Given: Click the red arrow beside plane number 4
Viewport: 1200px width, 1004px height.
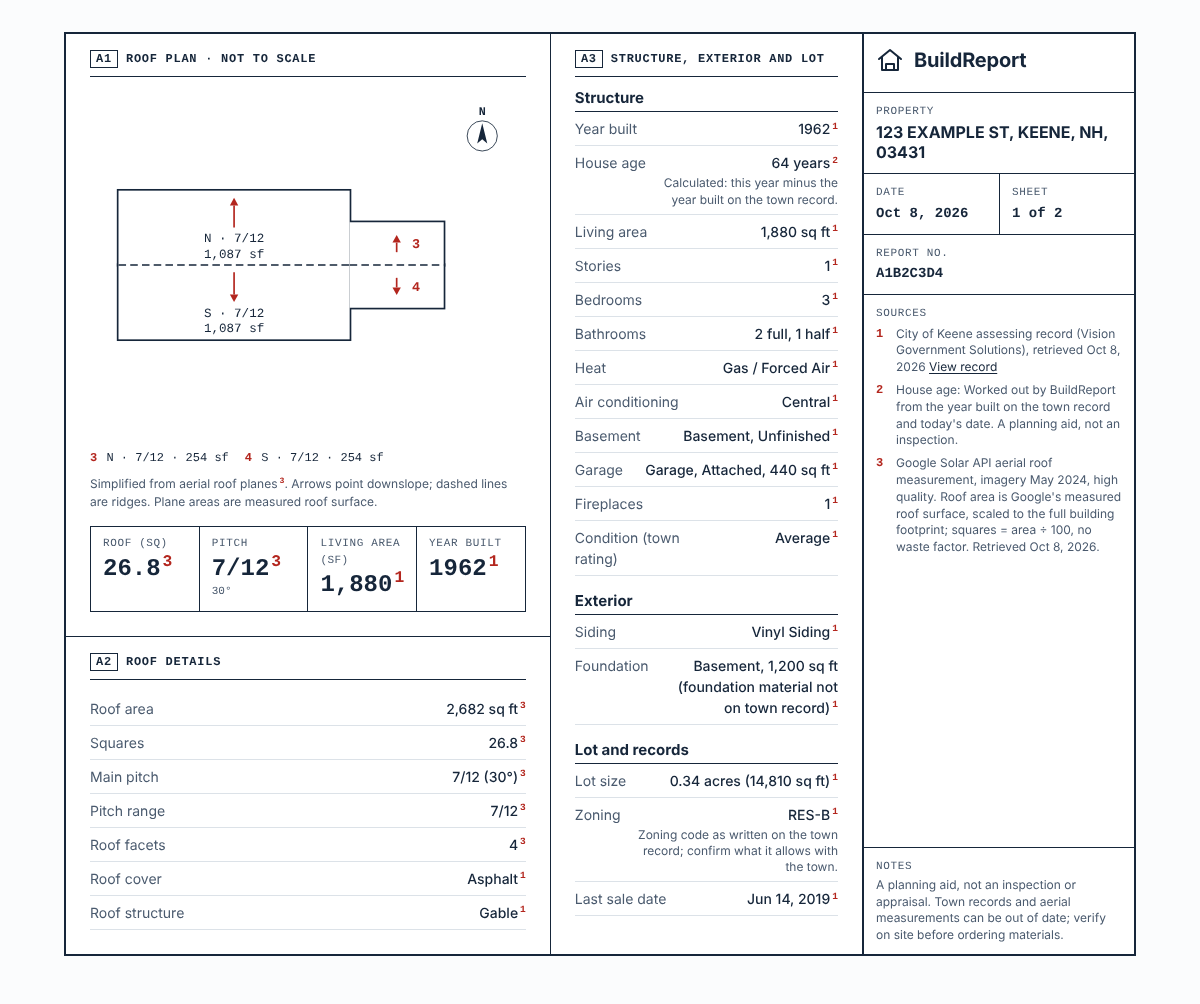Looking at the screenshot, I should [397, 286].
